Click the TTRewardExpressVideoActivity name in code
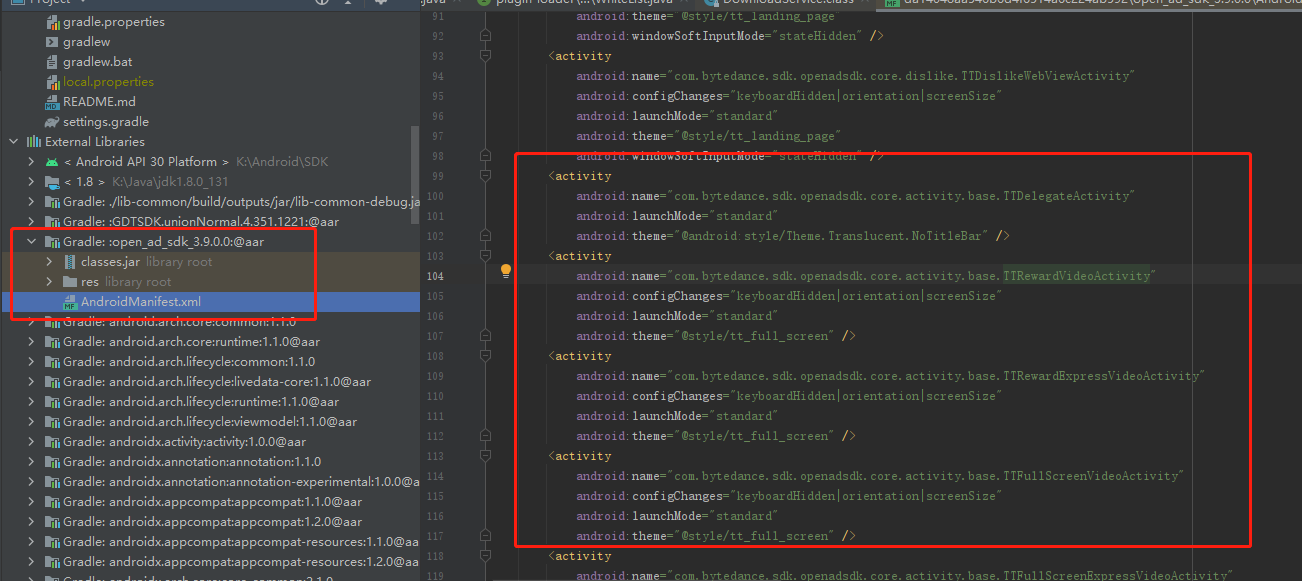This screenshot has width=1302, height=581. click(1101, 376)
